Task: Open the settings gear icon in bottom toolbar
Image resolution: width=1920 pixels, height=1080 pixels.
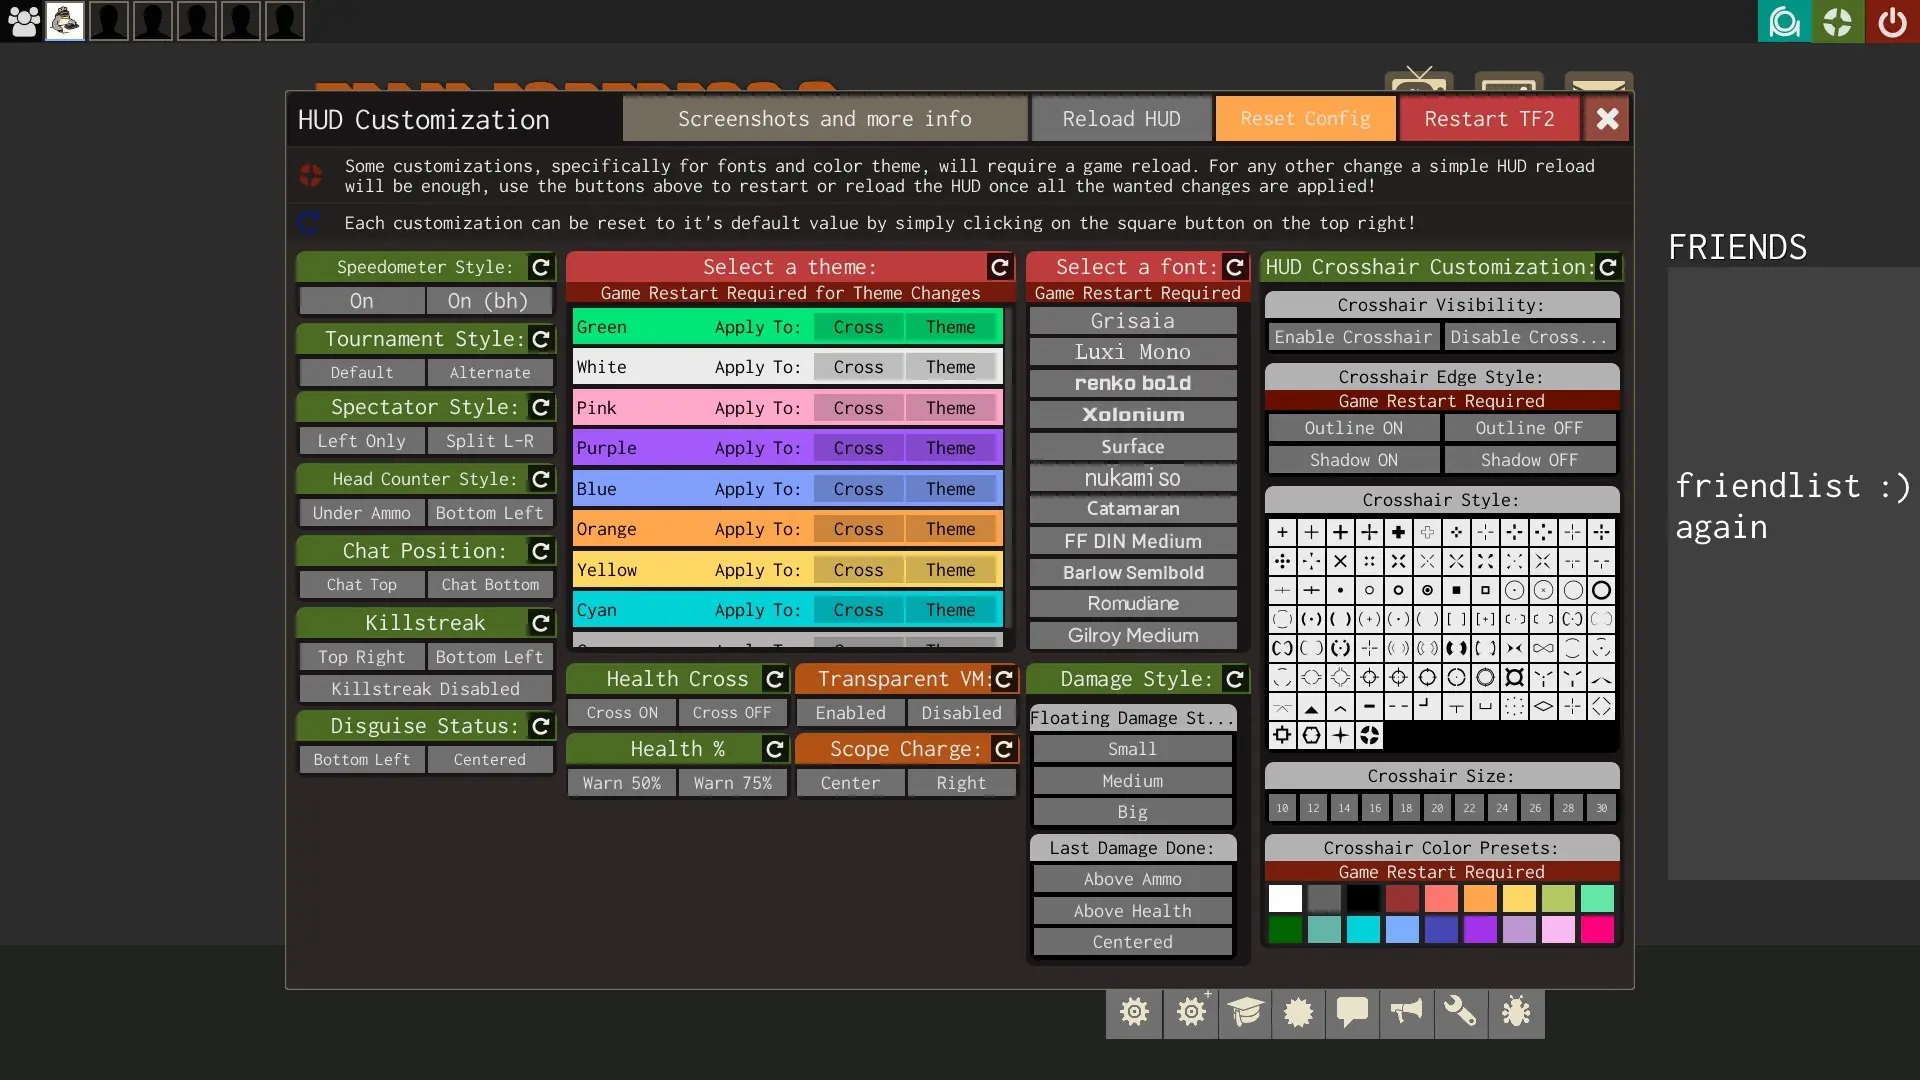Action: [x=1134, y=1012]
